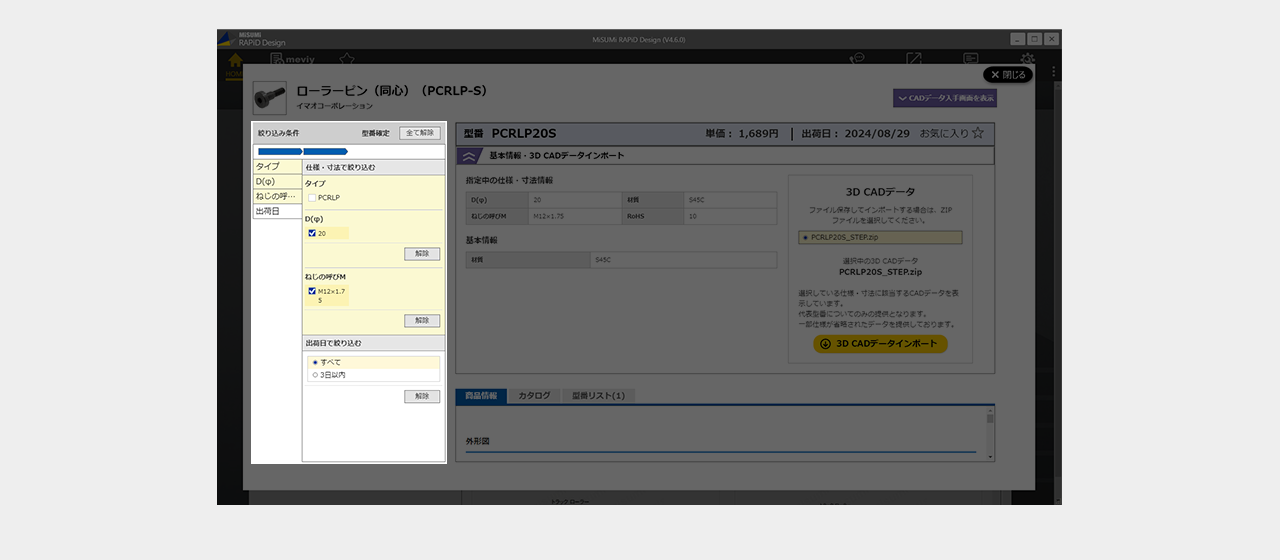Uncheck the D(φ) 20 checkbox
Screen dimensions: 1280x560
click(312, 233)
